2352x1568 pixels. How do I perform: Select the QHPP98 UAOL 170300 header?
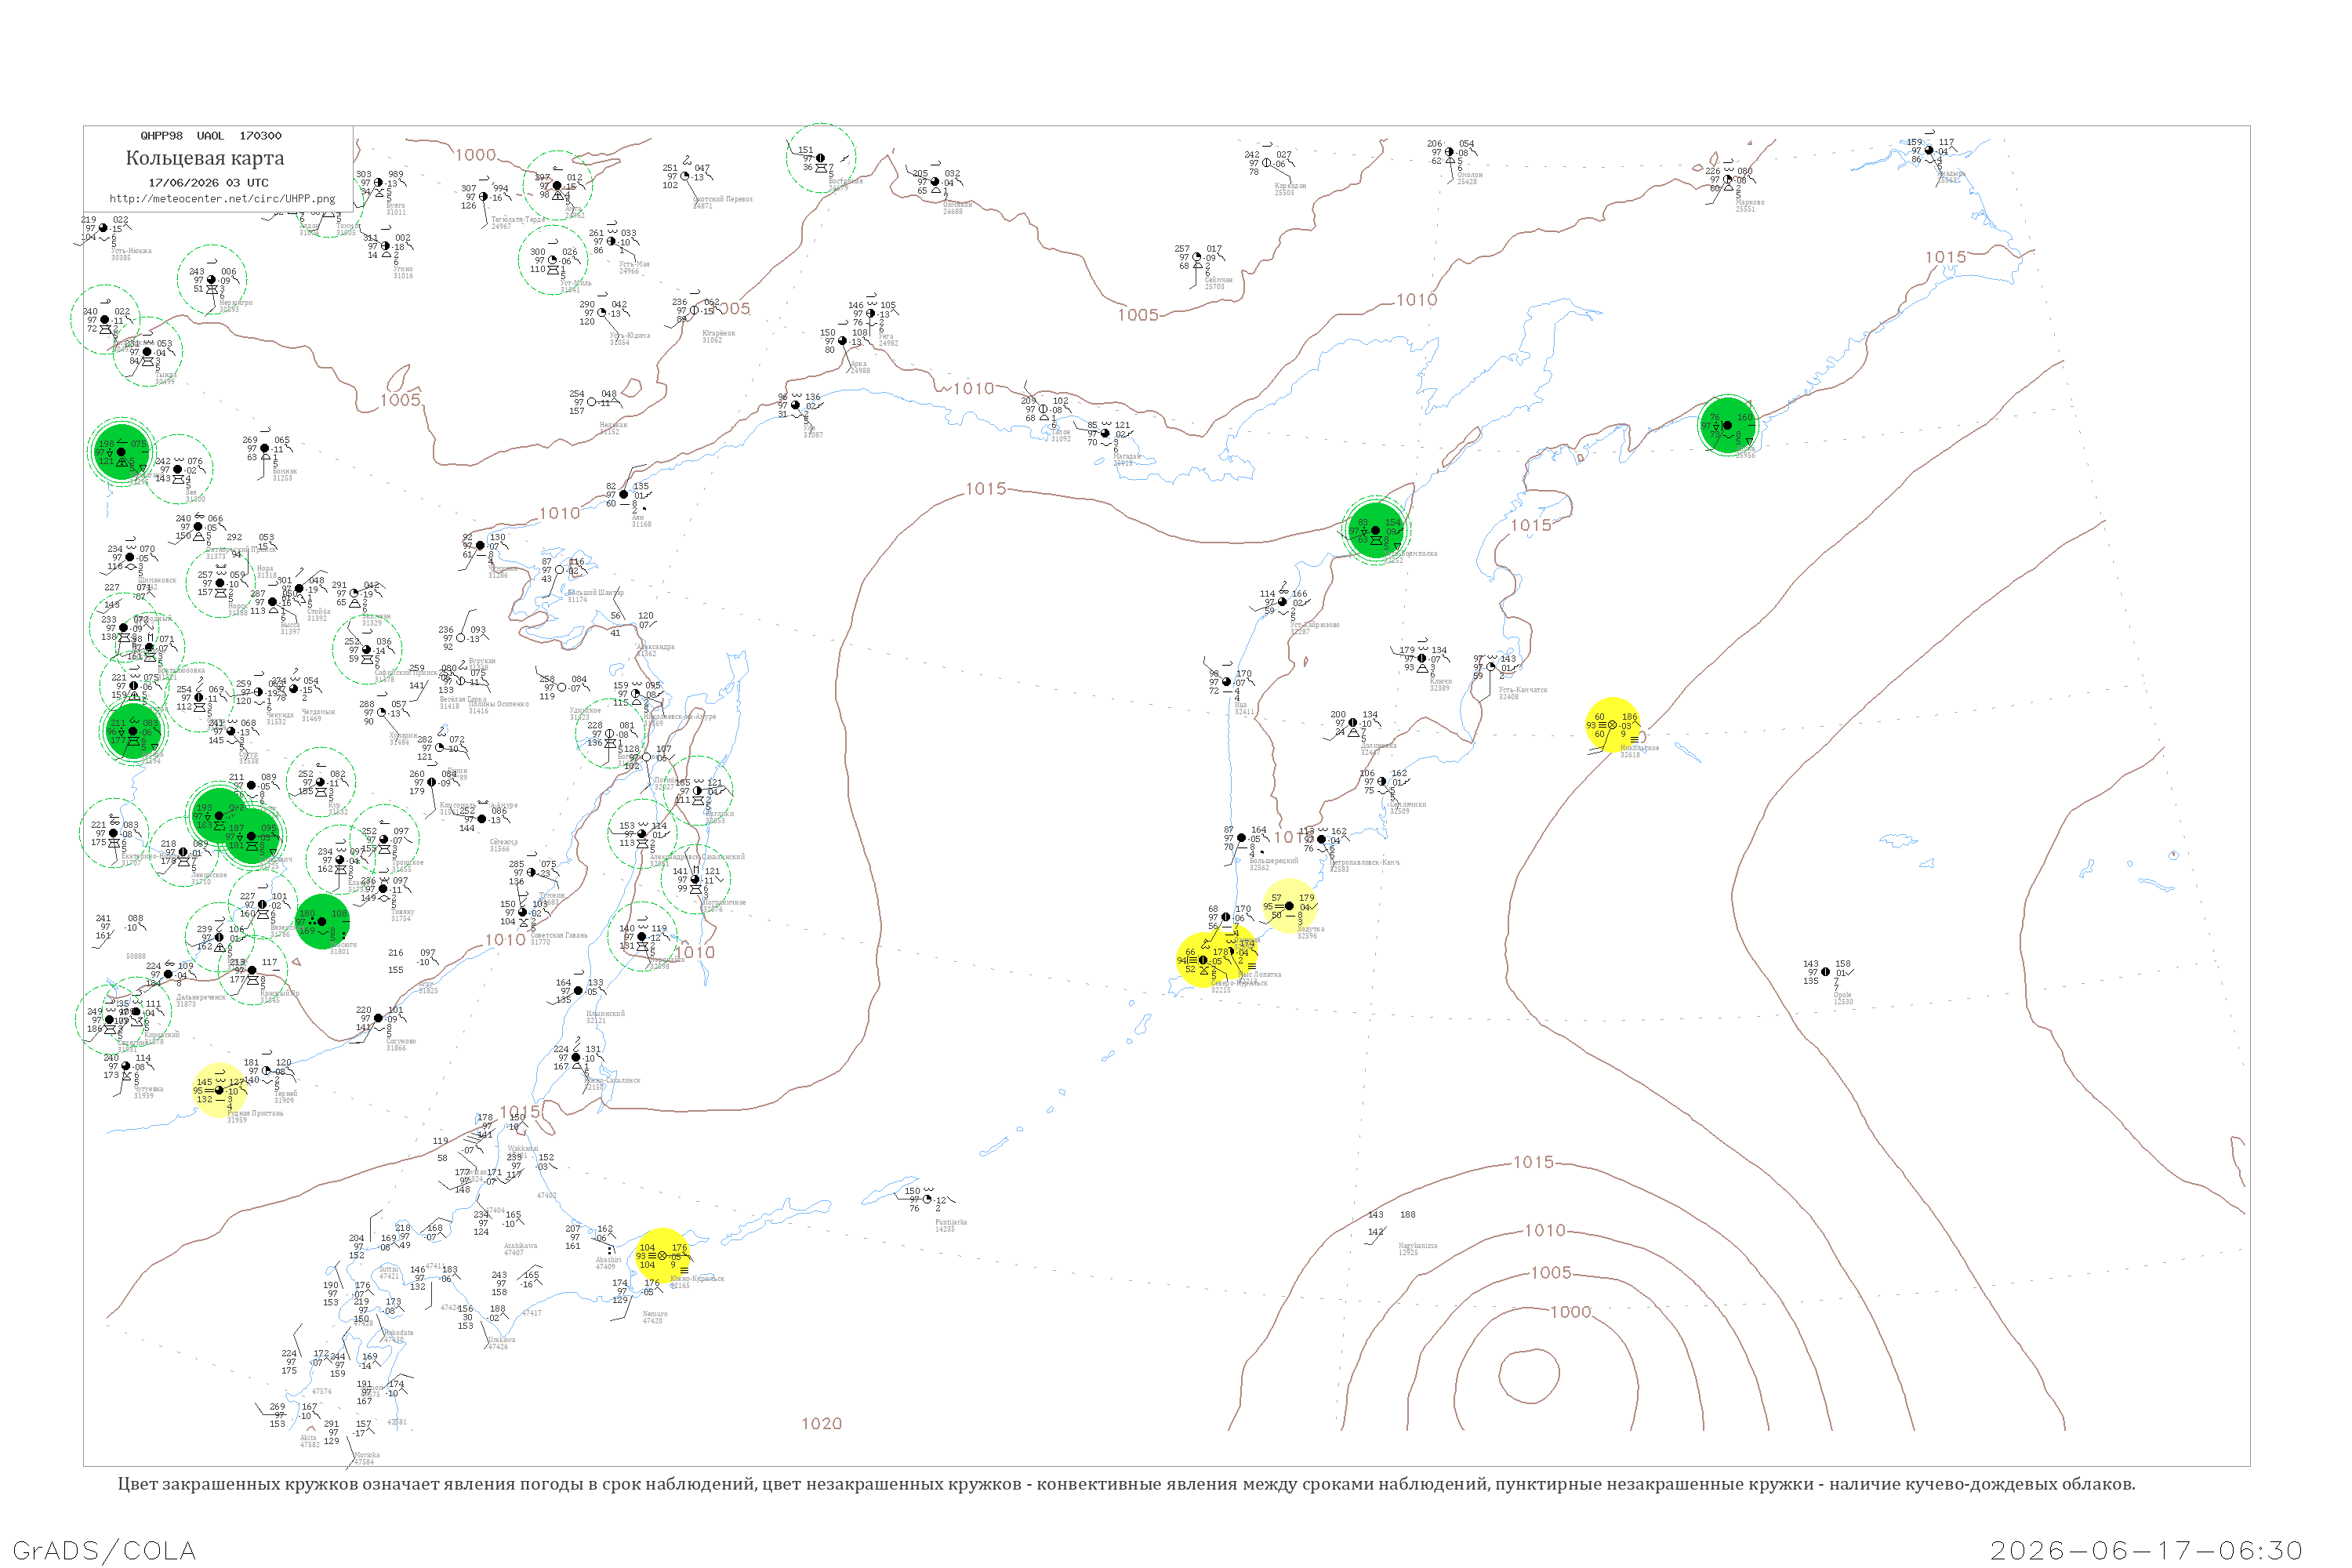coord(211,136)
